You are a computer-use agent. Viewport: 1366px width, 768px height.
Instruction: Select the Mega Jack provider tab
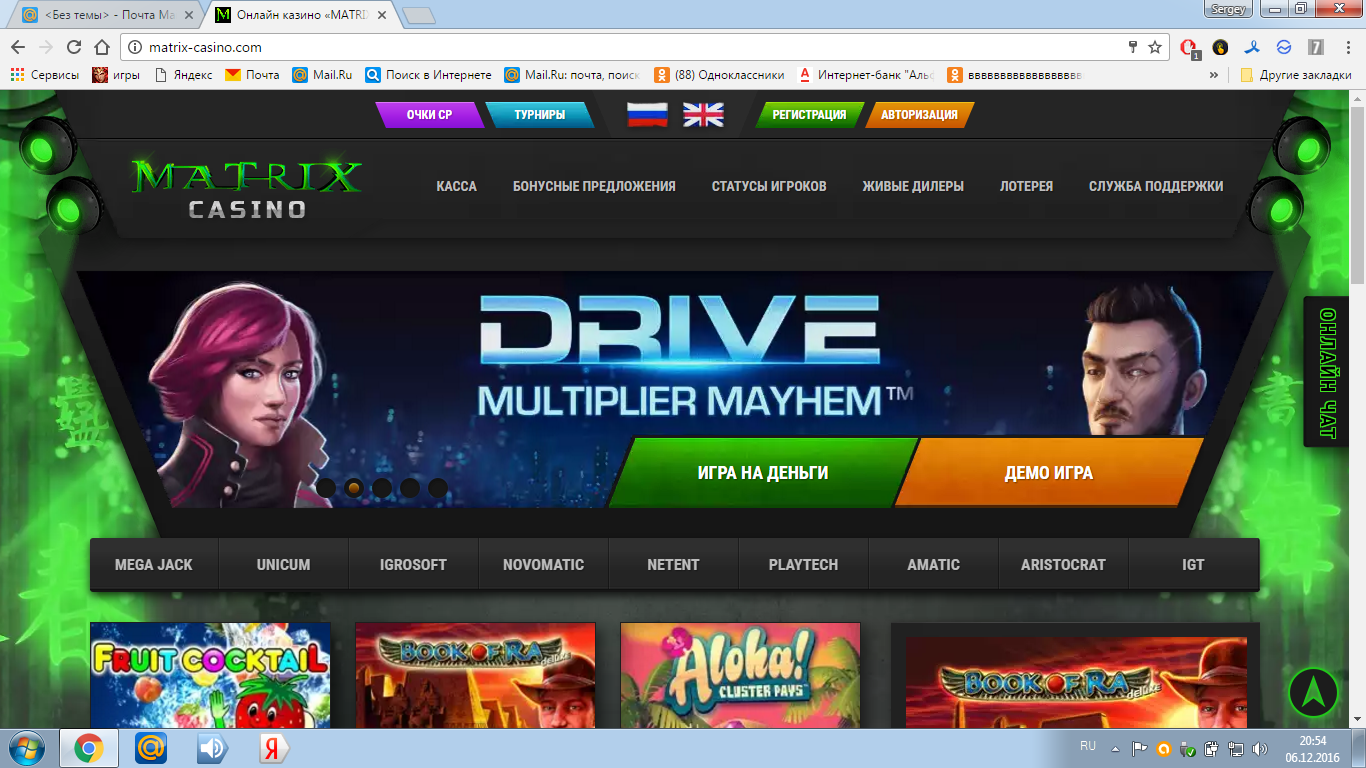click(154, 565)
